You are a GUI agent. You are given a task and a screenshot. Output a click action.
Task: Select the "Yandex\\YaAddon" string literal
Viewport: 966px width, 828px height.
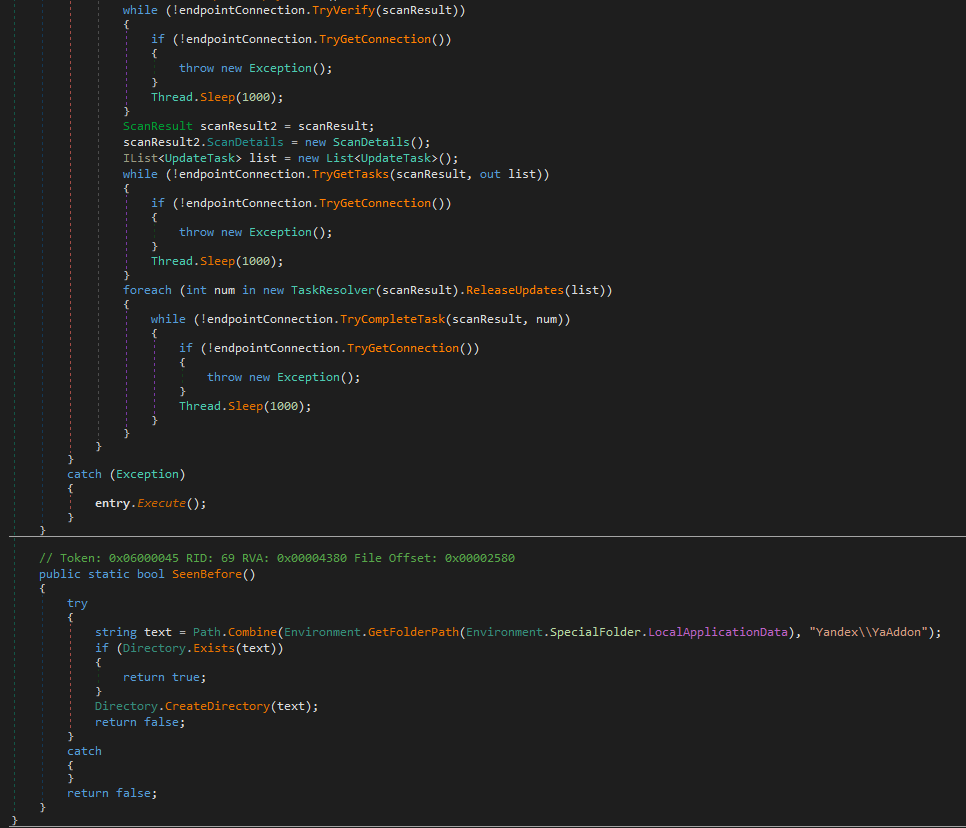pos(868,632)
